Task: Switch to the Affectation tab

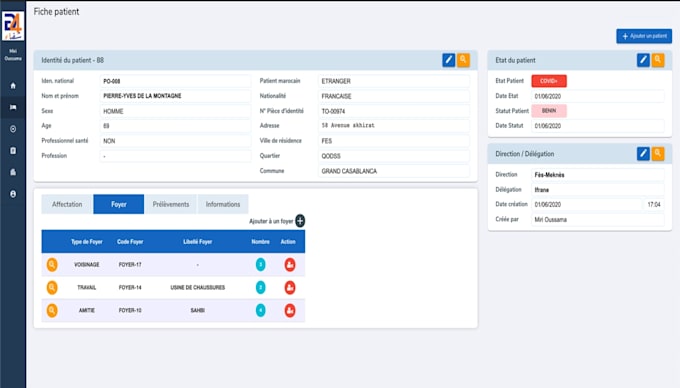Action: 67,204
